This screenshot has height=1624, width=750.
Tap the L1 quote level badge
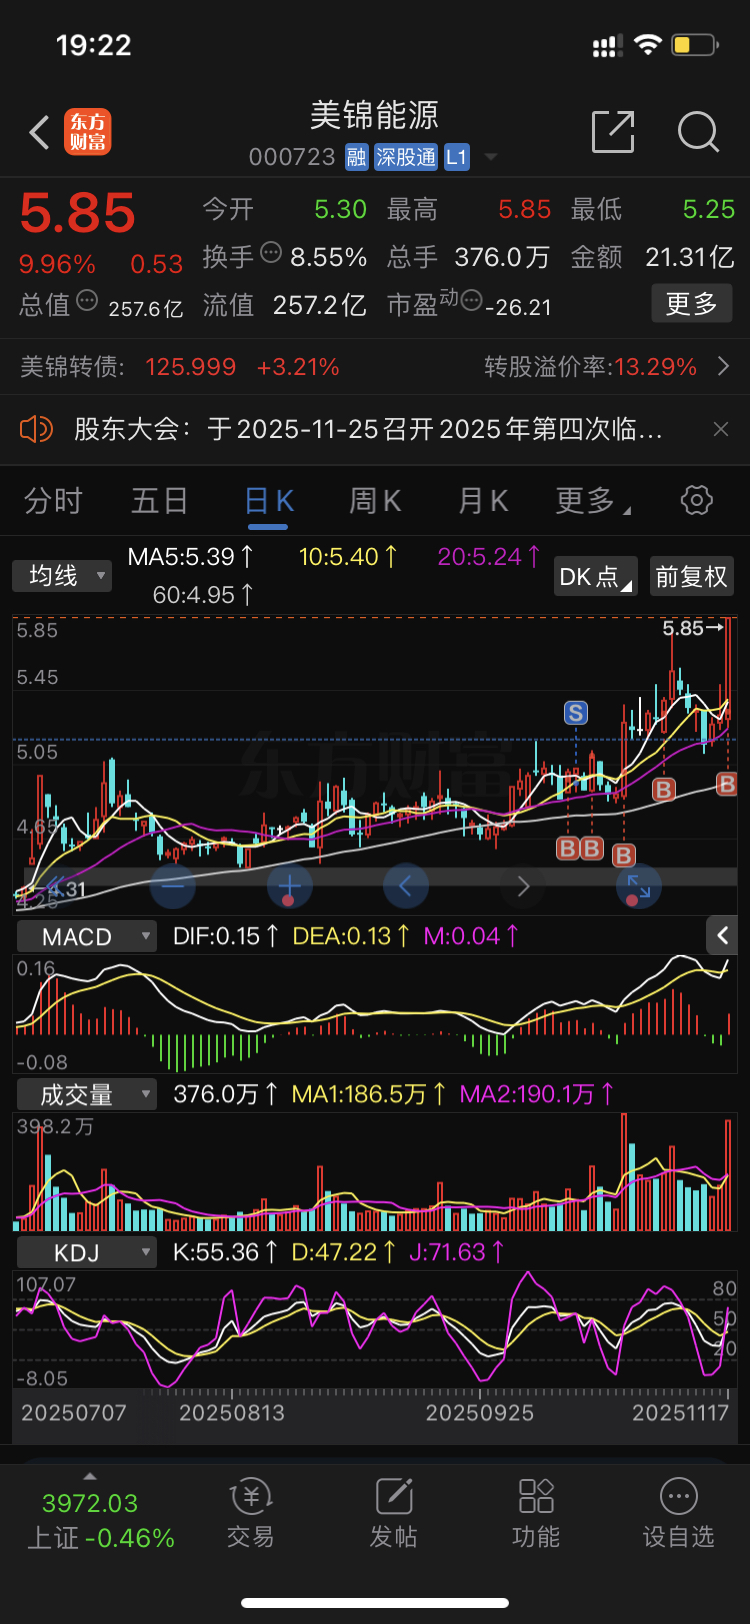pos(456,157)
